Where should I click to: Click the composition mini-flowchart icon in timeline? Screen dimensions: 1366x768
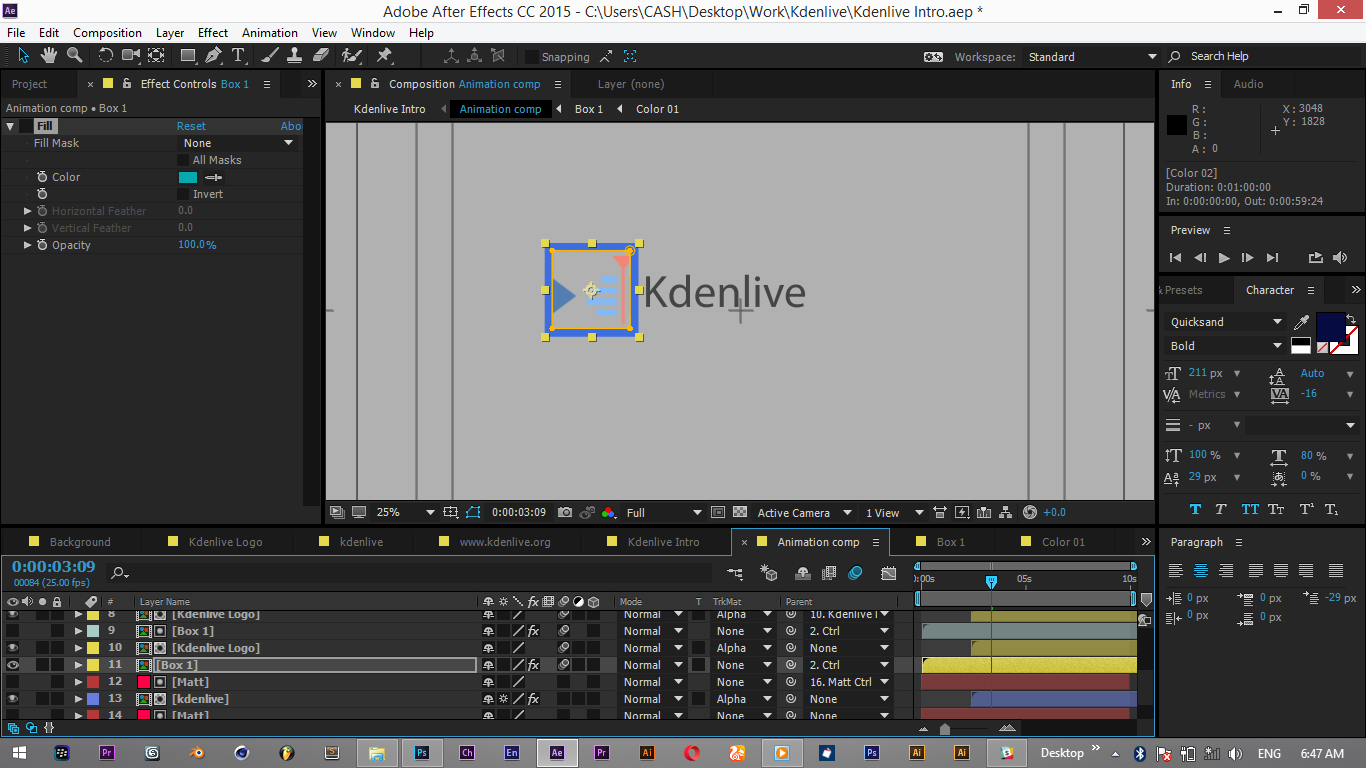735,573
